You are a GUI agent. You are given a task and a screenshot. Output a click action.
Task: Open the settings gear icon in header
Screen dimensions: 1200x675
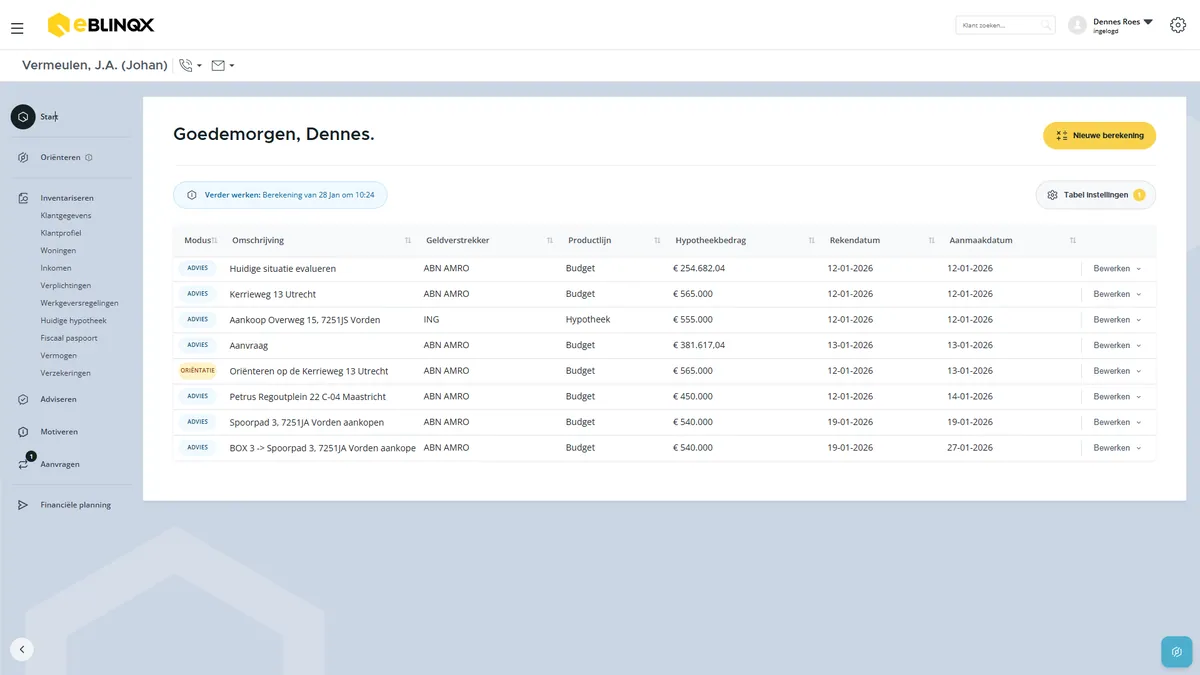point(1177,26)
